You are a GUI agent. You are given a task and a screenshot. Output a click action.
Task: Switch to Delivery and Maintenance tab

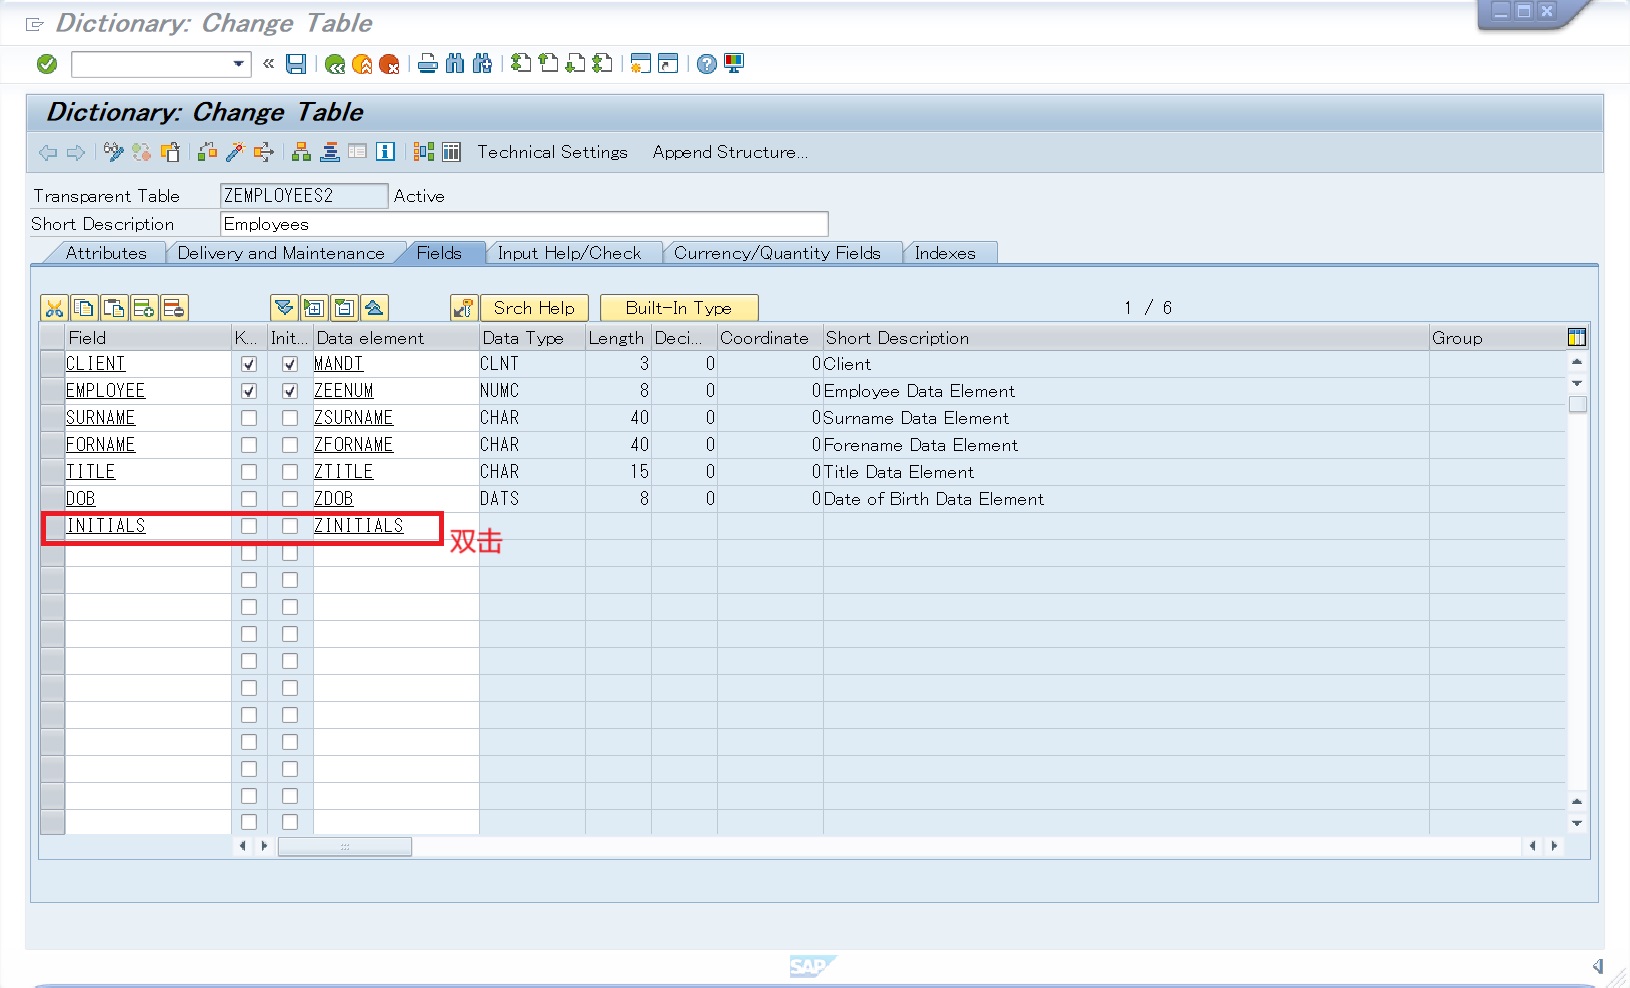pyautogui.click(x=281, y=253)
